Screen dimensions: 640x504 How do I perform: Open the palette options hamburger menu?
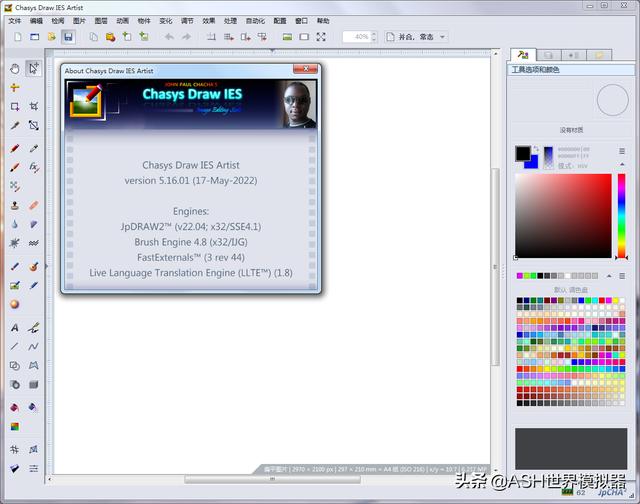622,276
